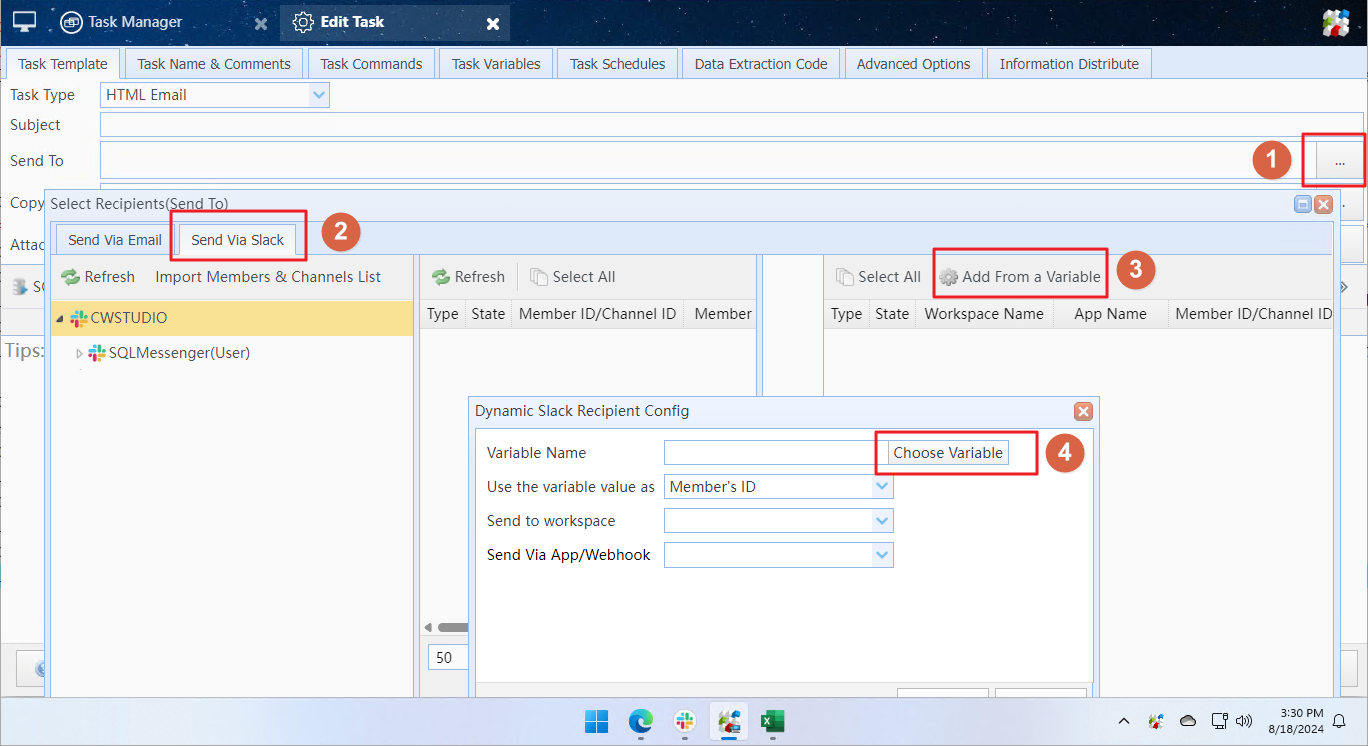The height and width of the screenshot is (746, 1368).
Task: Maximize the Select Recipients dialog
Action: pos(1302,204)
